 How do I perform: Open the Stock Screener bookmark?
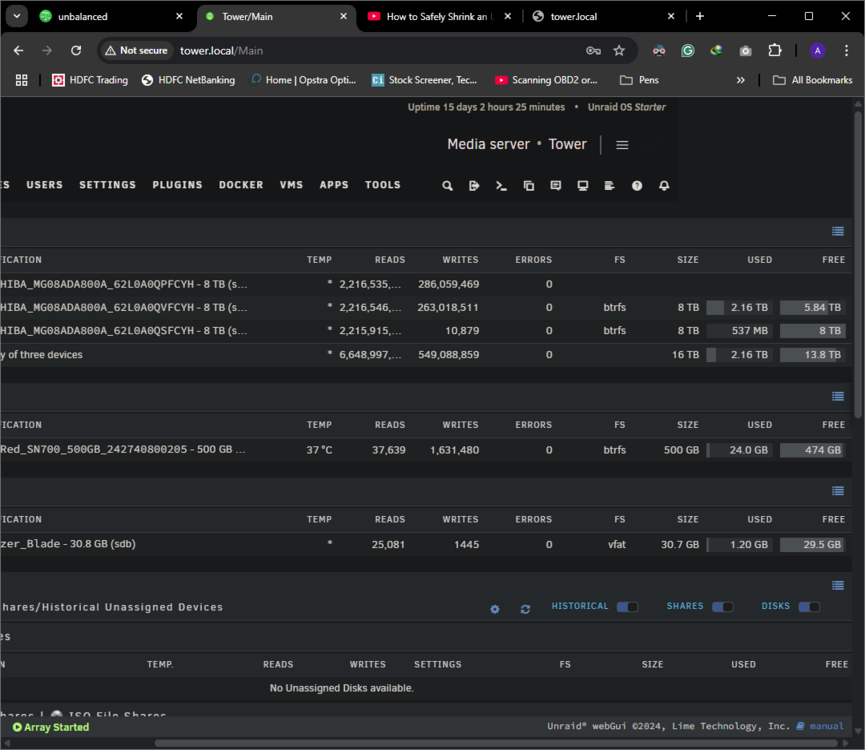[424, 81]
